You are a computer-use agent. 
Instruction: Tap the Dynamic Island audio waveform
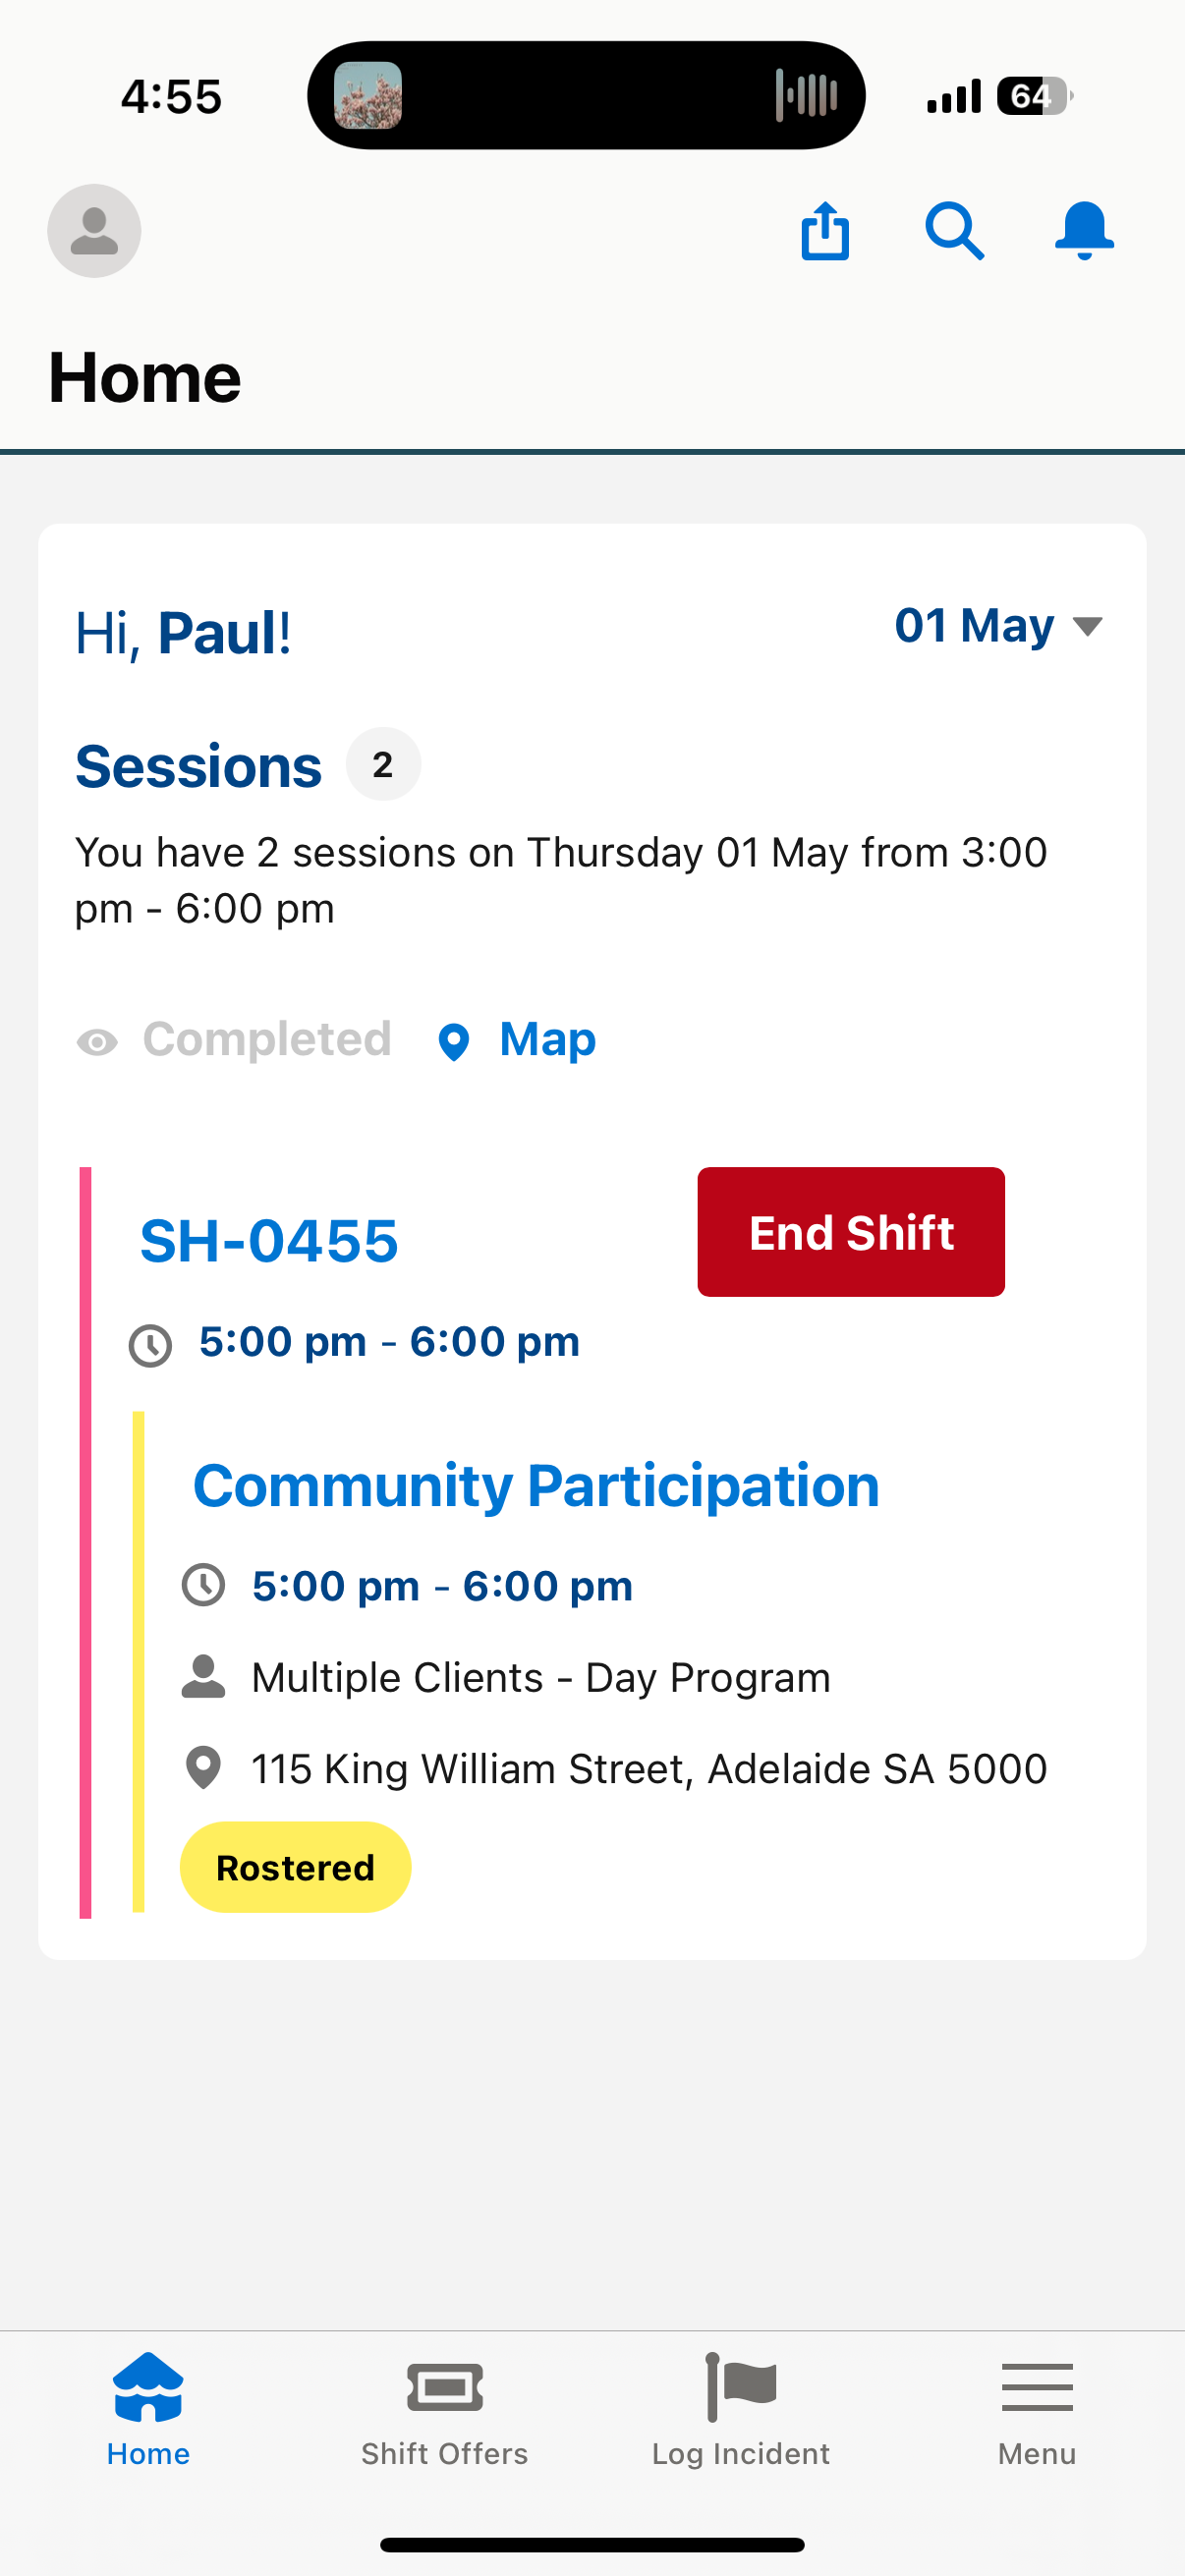[806, 95]
